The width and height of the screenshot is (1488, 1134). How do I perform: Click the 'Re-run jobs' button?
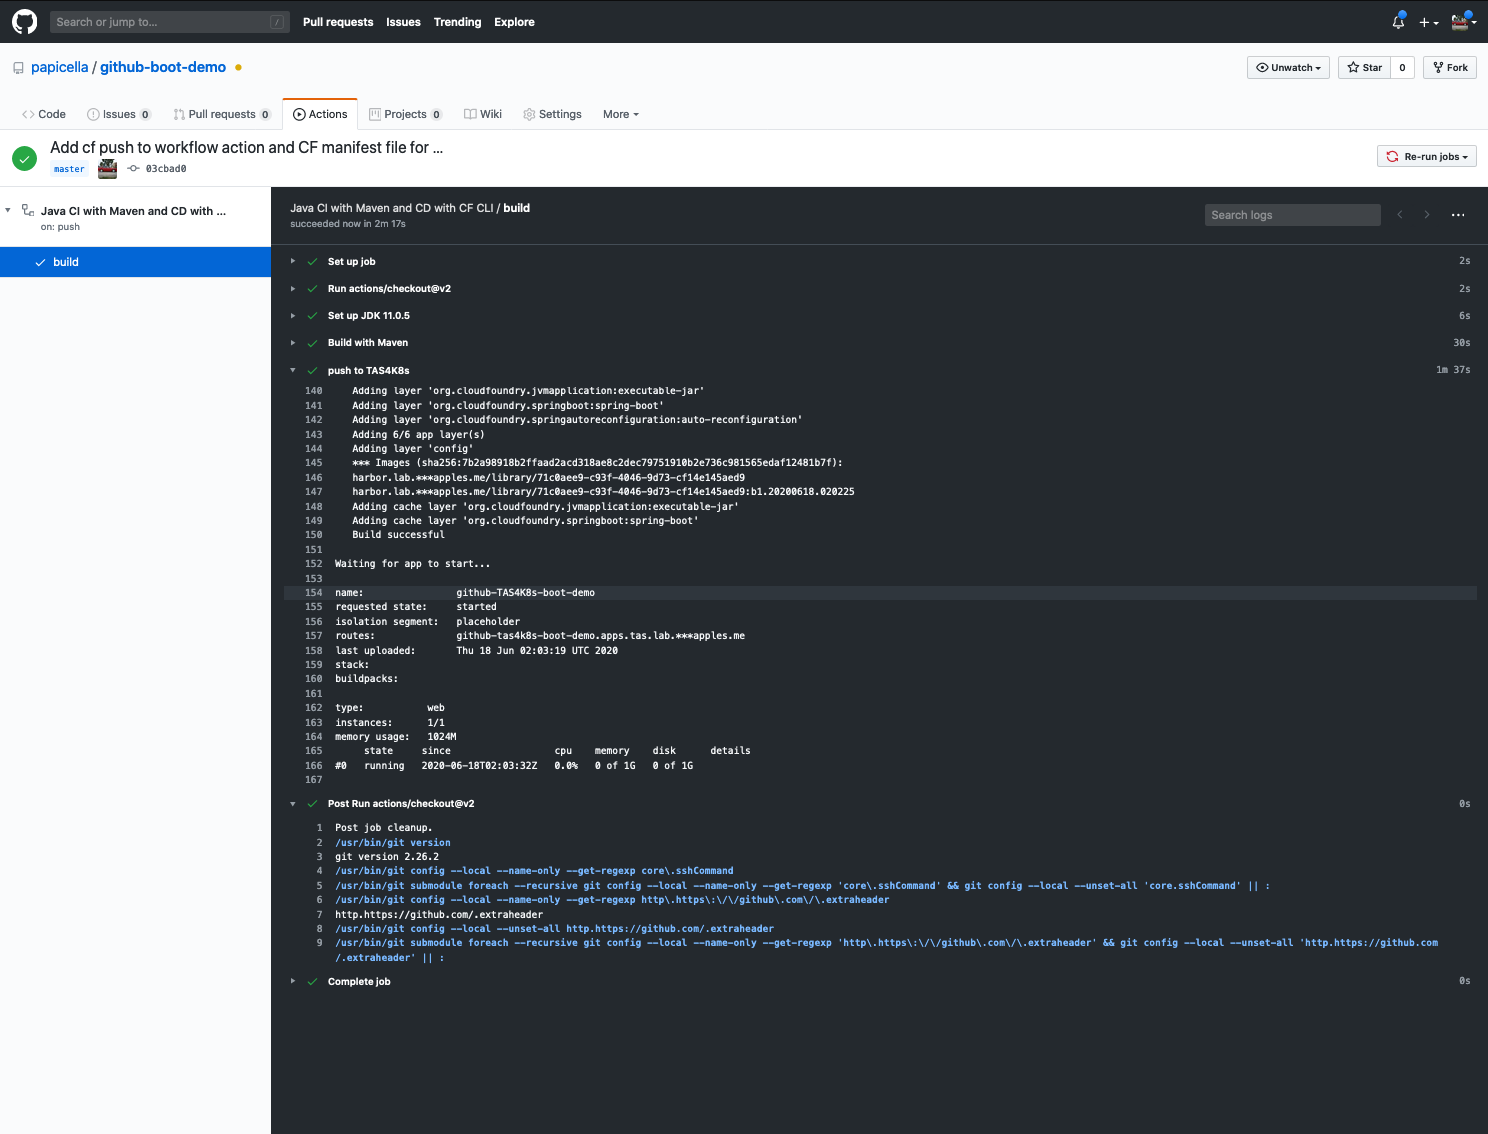point(1426,156)
